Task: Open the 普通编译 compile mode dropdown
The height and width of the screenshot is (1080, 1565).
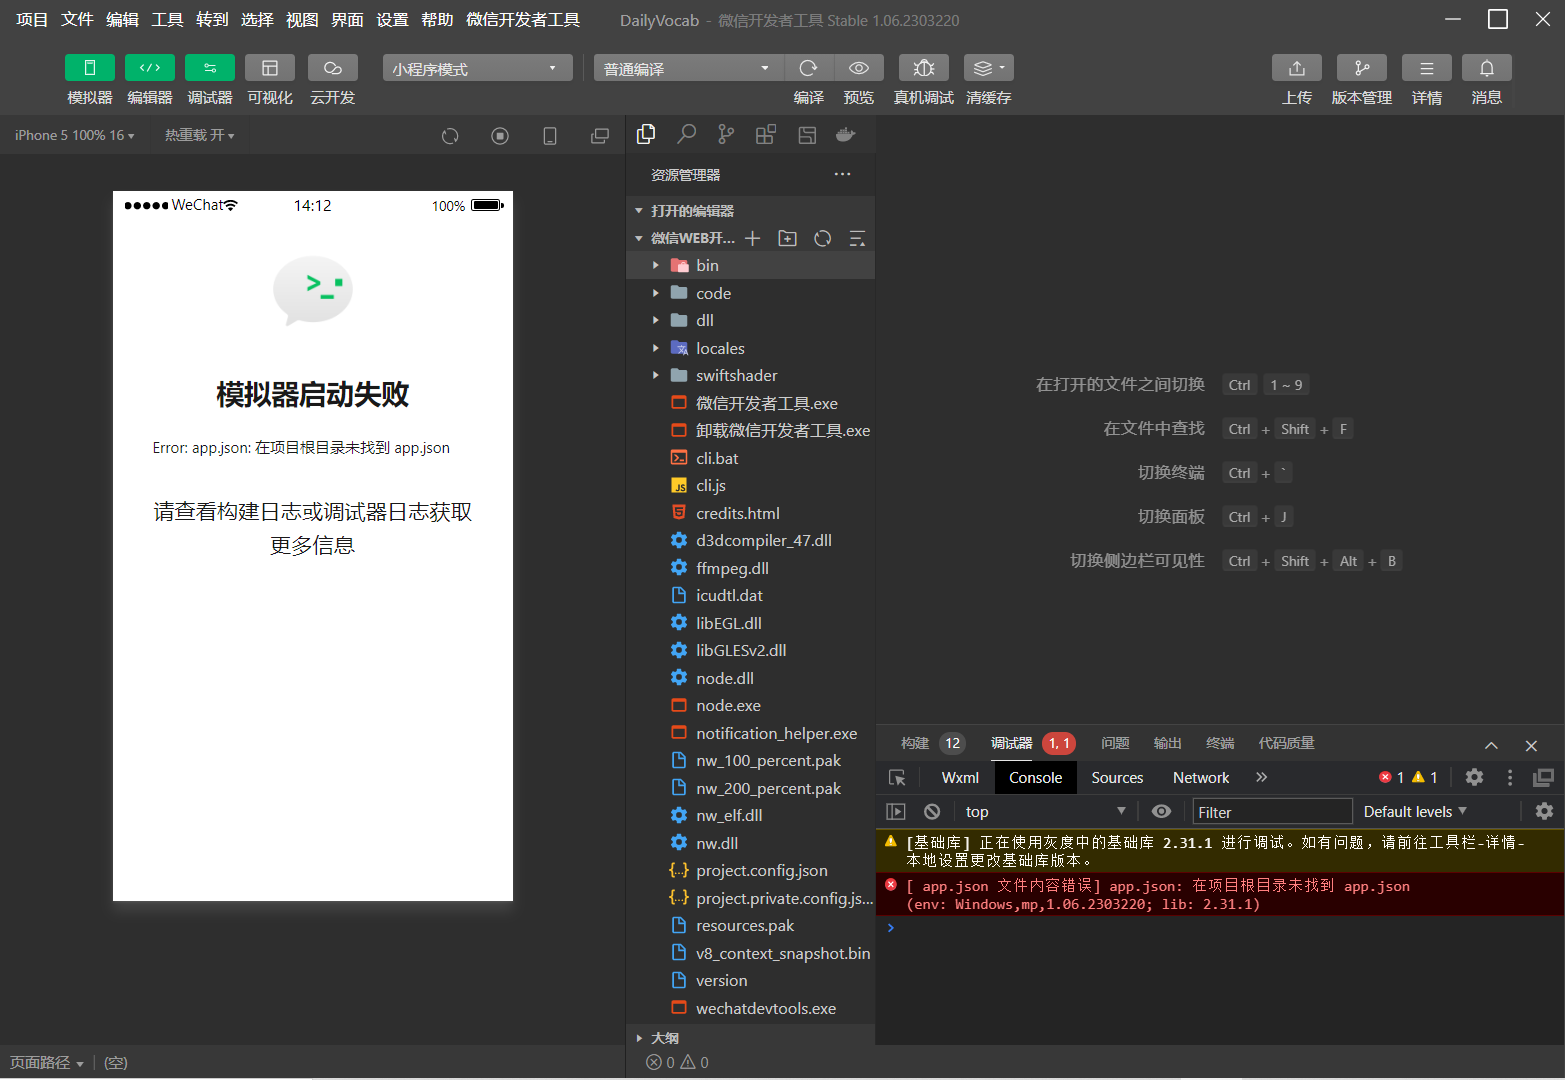Action: [689, 68]
